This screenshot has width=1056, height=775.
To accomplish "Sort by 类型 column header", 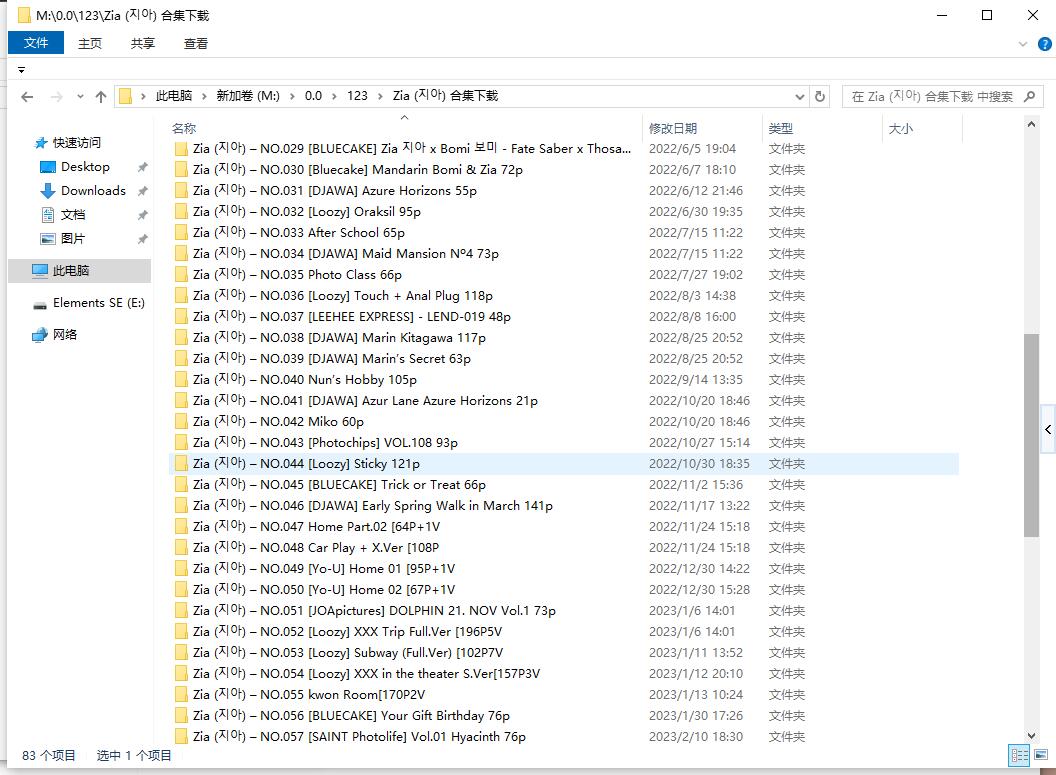I will tap(781, 128).
